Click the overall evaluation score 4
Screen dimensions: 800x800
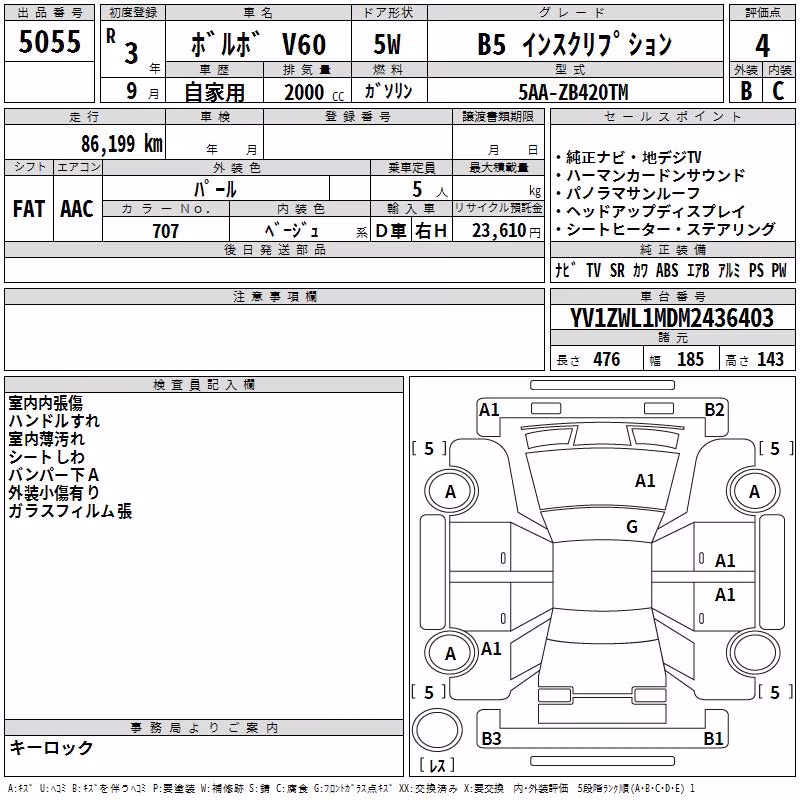[x=762, y=46]
